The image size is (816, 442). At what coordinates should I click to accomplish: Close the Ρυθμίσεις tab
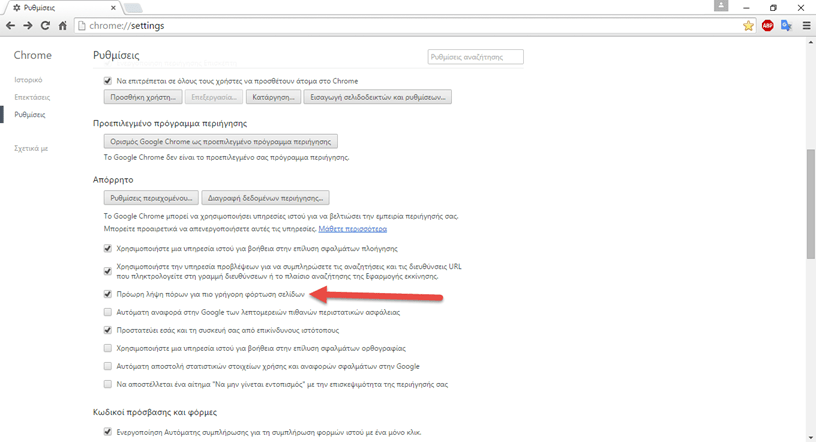113,8
